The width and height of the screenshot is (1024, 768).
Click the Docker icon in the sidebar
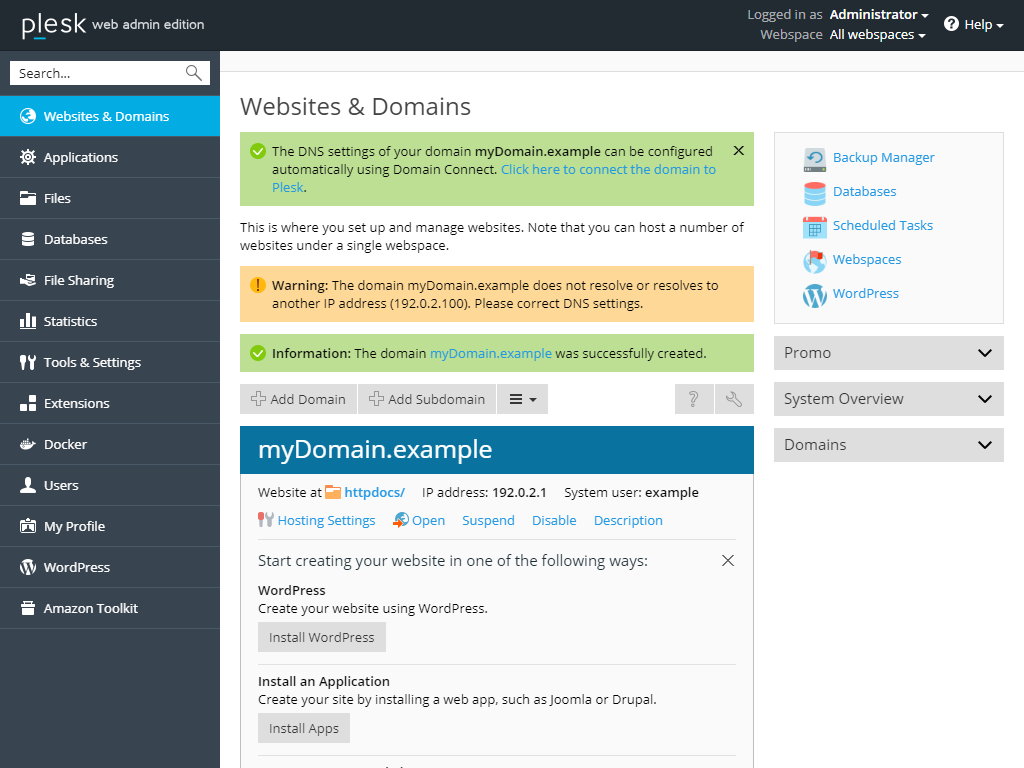tap(30, 443)
